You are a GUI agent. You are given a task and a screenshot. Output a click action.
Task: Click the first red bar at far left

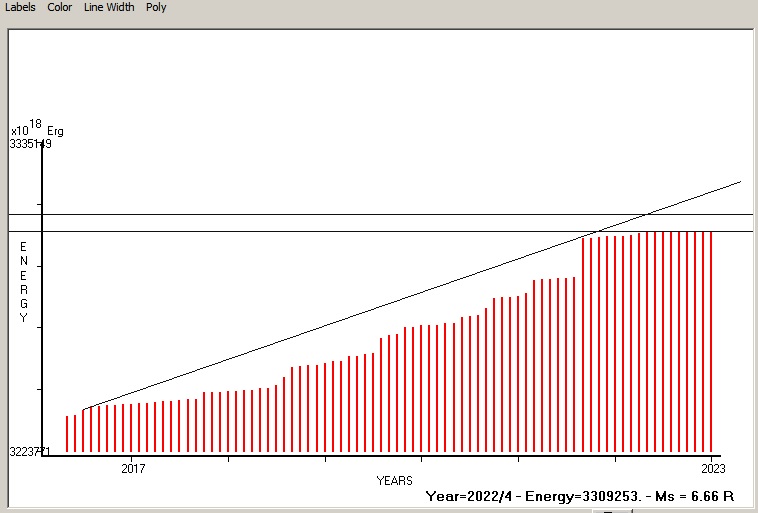point(67,434)
